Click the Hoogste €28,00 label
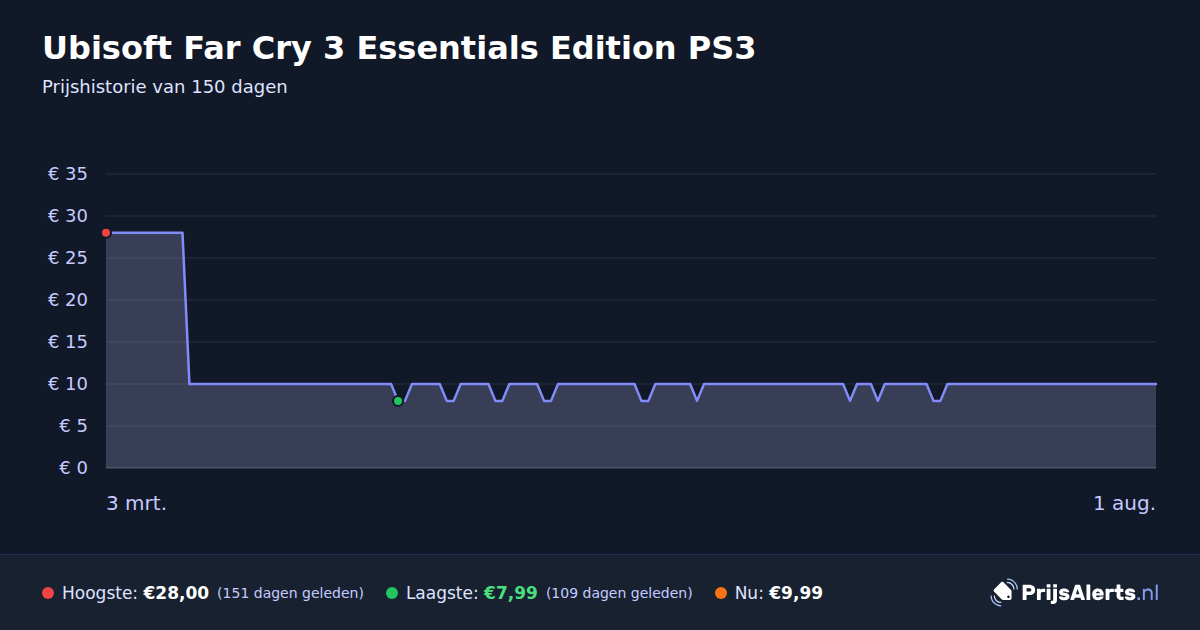This screenshot has height=630, width=1200. pyautogui.click(x=135, y=593)
